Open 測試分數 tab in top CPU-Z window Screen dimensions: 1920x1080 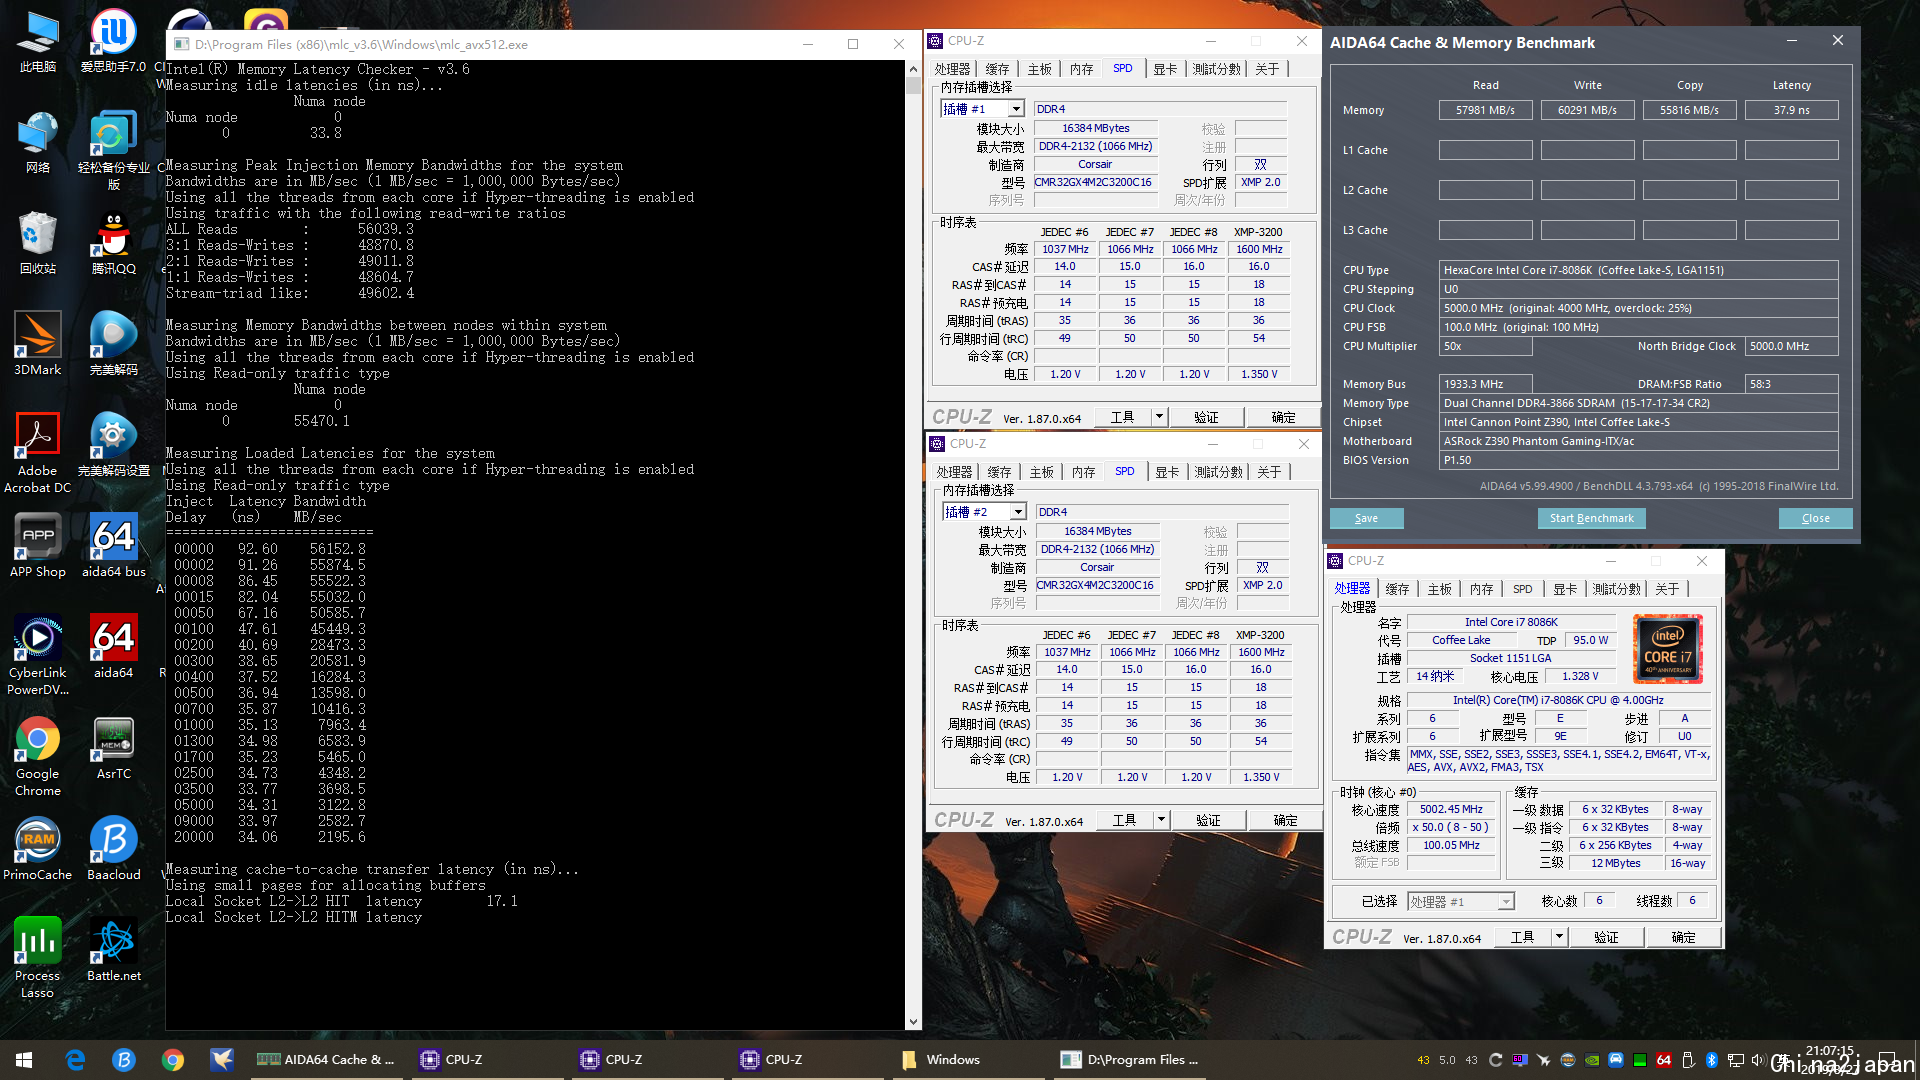(x=1216, y=69)
